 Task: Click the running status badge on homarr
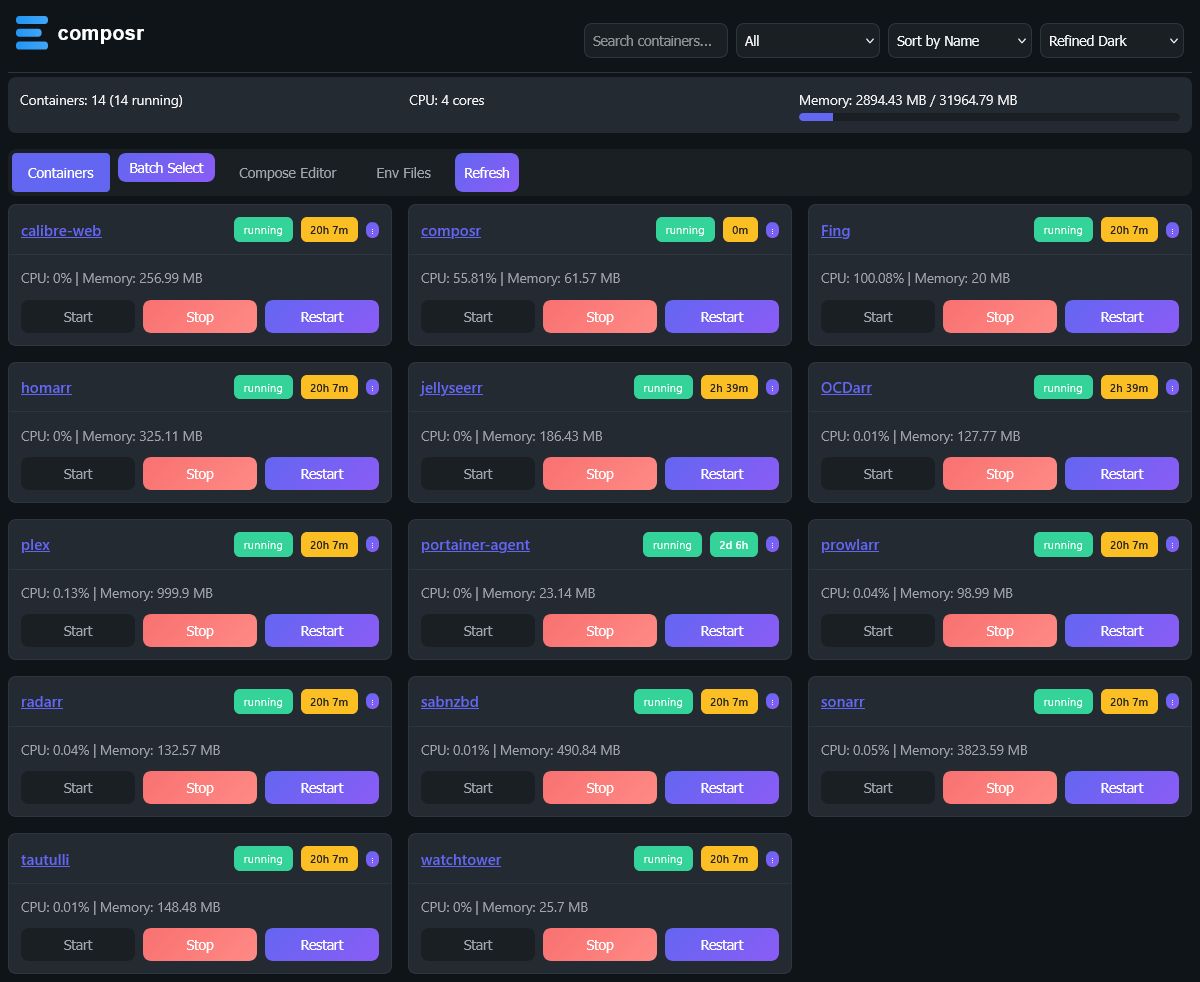tap(262, 387)
